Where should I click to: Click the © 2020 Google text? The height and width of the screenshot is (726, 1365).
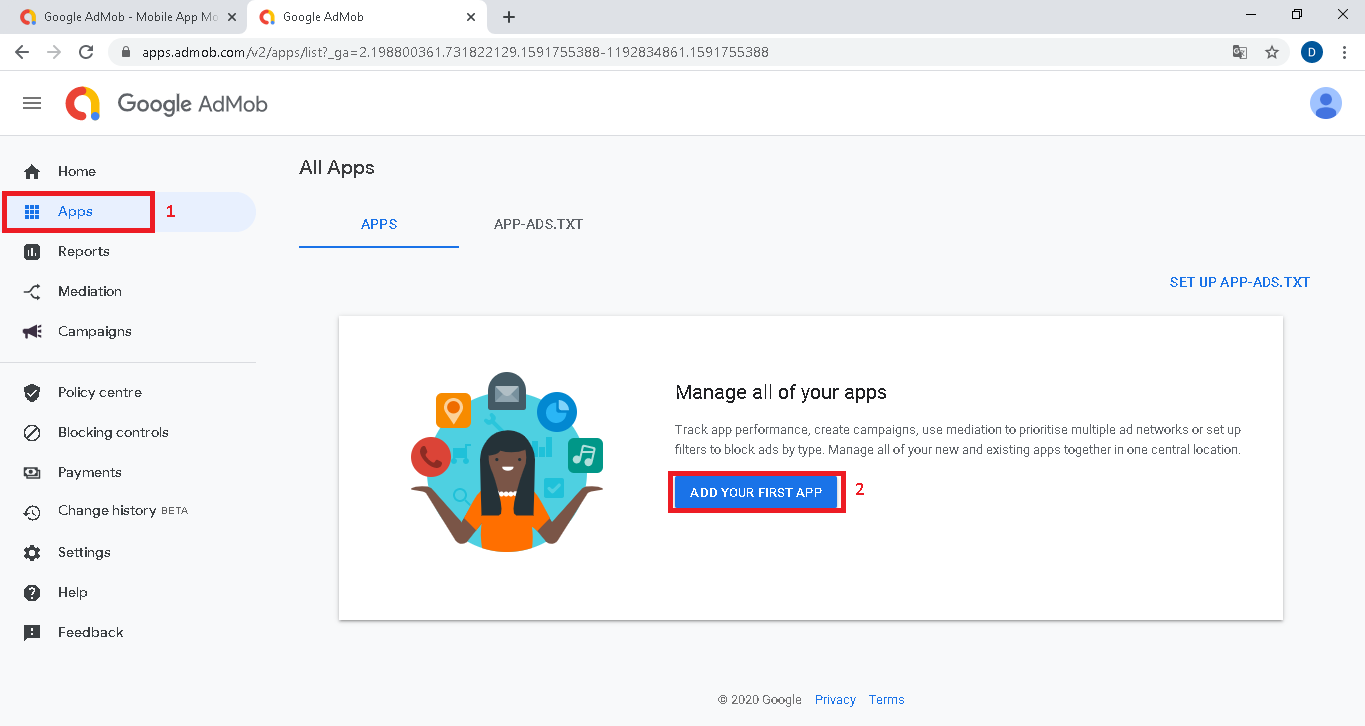tap(760, 700)
